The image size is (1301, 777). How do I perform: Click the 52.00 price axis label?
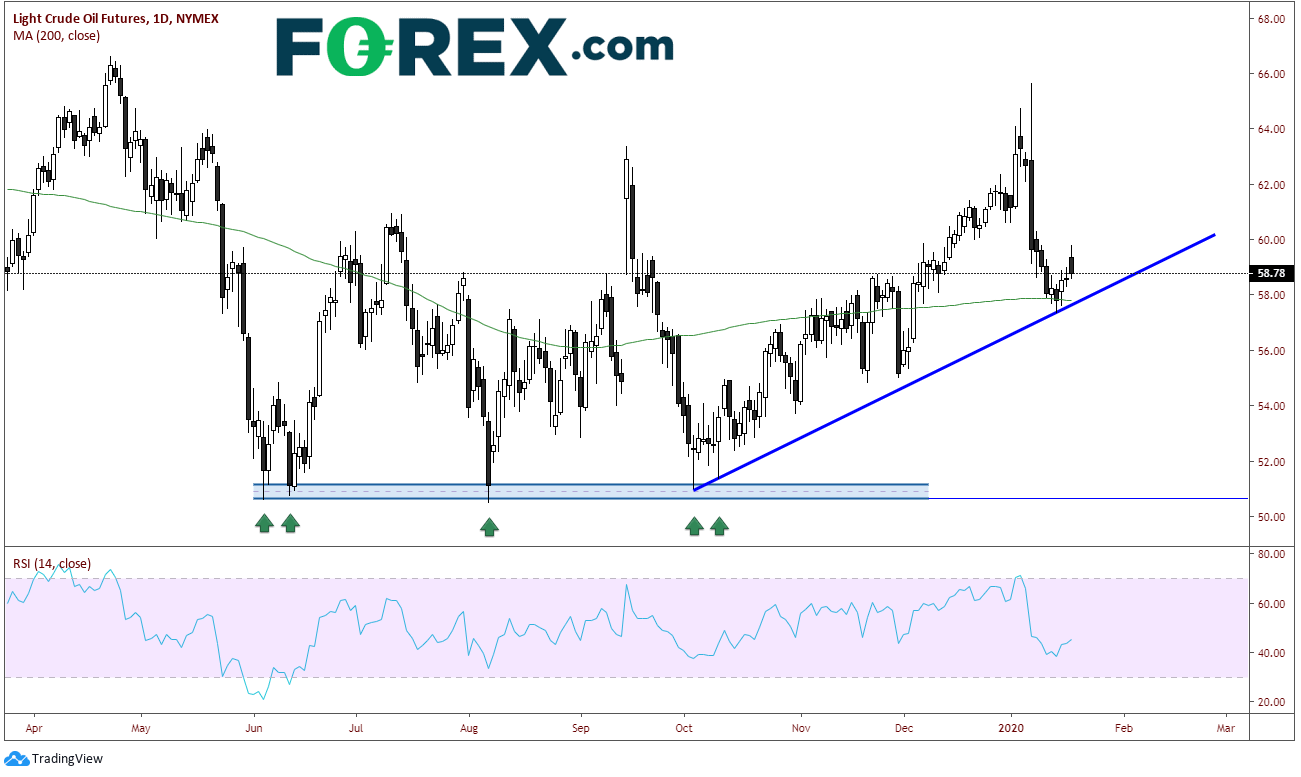click(x=1271, y=462)
